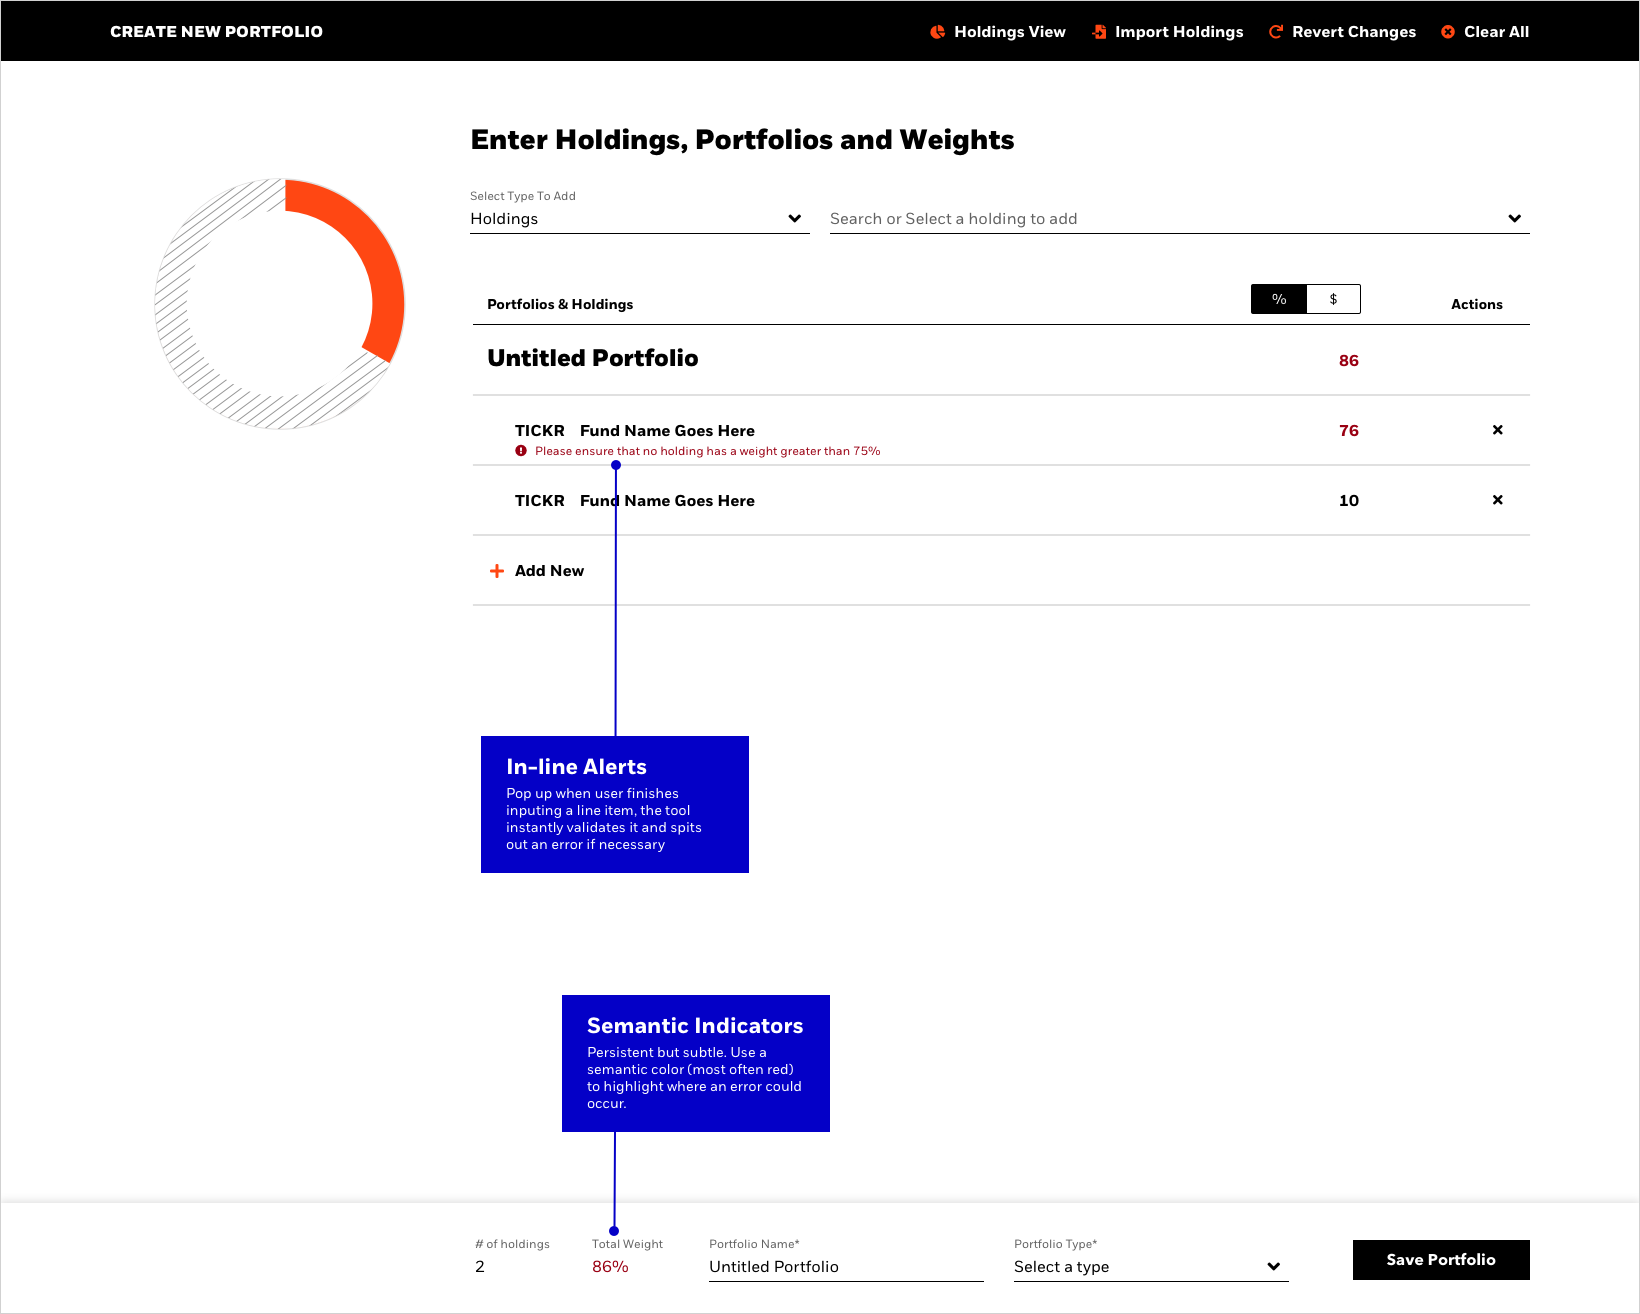Click the Save Portfolio button
Screen dimensions: 1640x1314
1441,1260
